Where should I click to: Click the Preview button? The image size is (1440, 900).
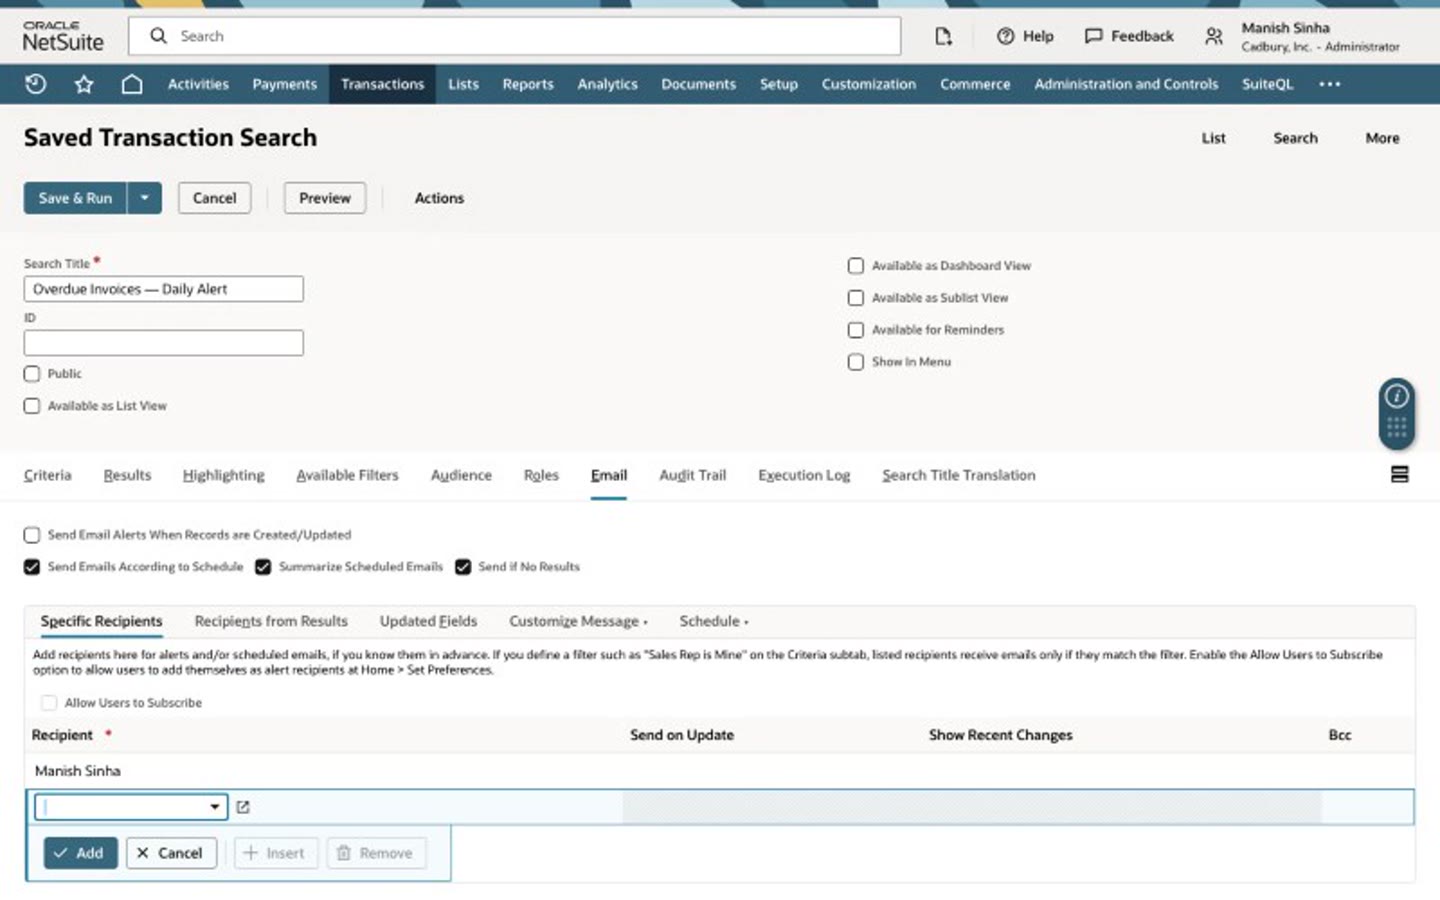(x=325, y=198)
